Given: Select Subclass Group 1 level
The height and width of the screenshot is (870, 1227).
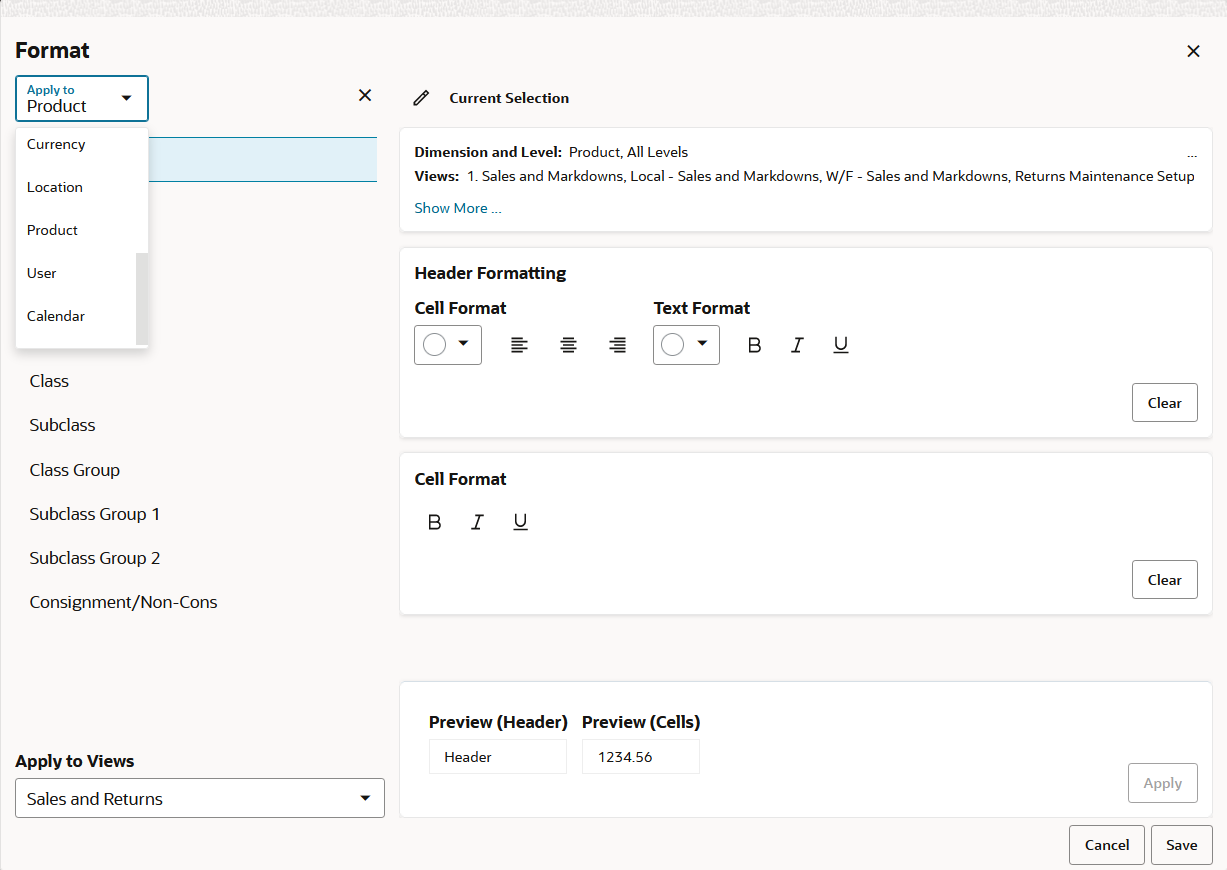Looking at the screenshot, I should [x=95, y=514].
